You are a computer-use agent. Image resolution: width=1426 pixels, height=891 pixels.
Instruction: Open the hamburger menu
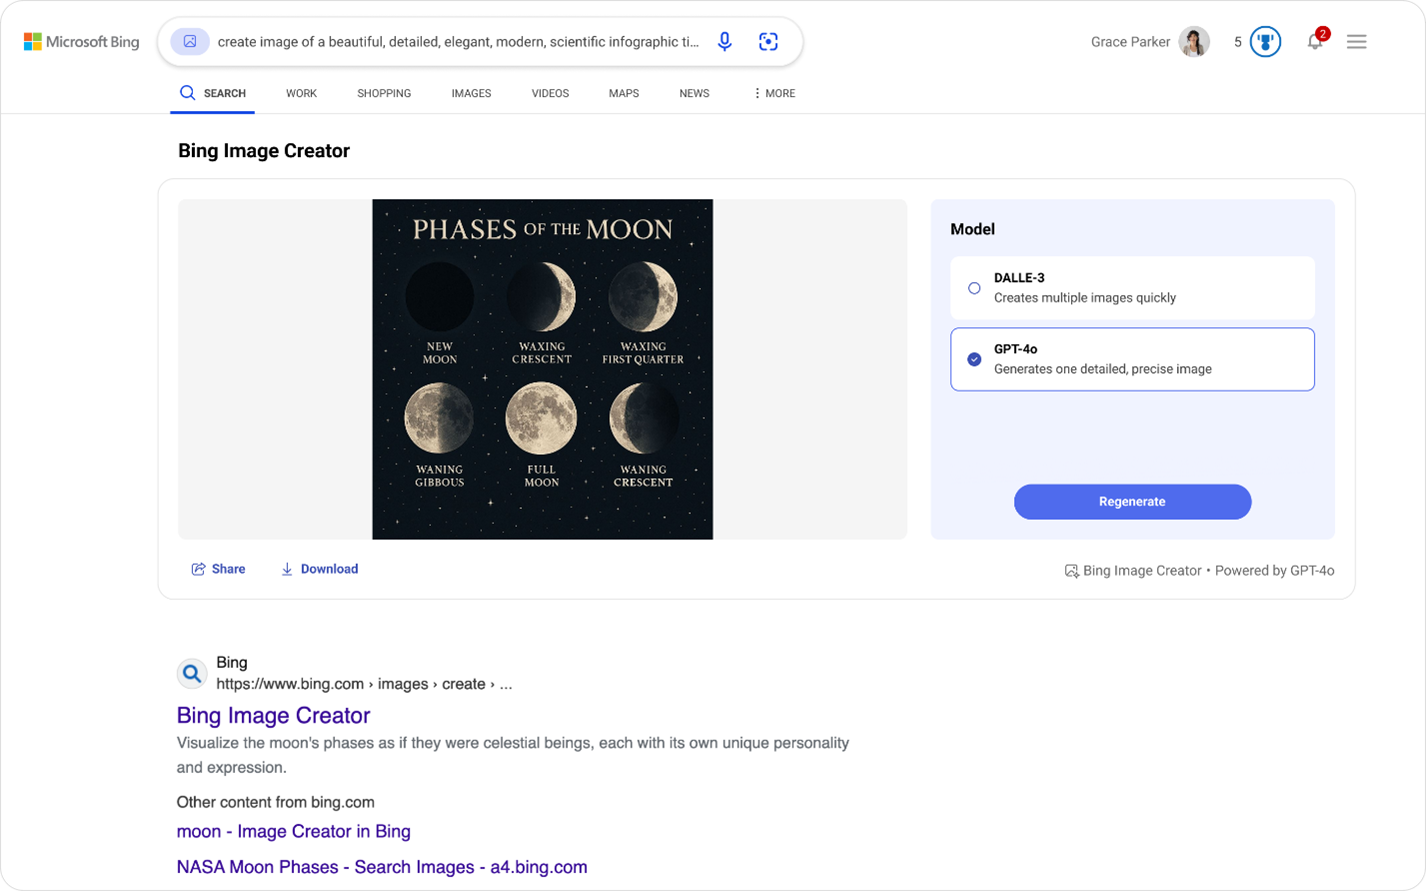1356,41
